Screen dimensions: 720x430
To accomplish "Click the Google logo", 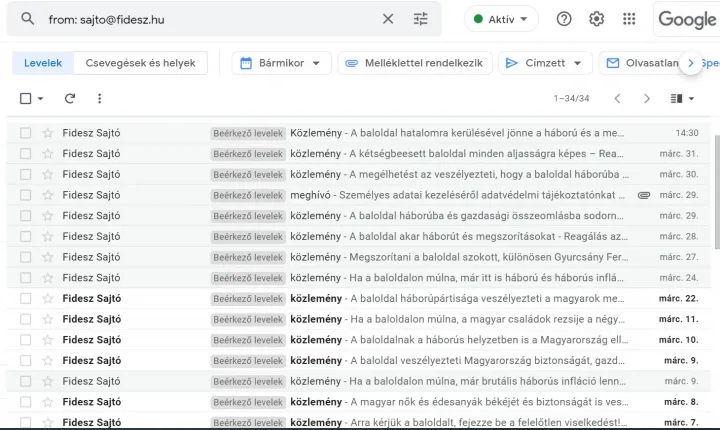I will (x=687, y=19).
